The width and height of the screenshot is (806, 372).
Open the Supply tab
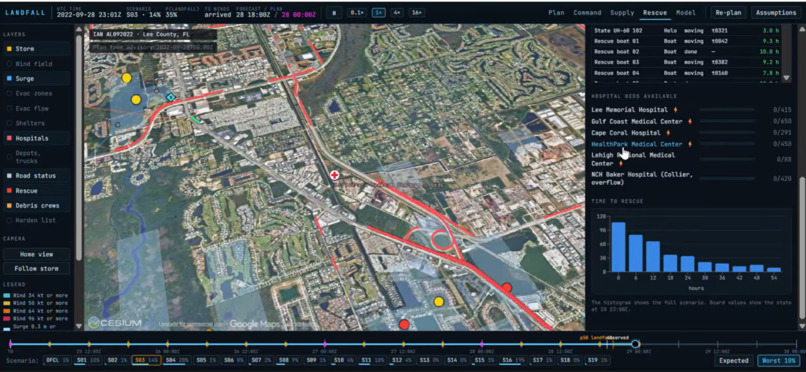click(x=622, y=13)
